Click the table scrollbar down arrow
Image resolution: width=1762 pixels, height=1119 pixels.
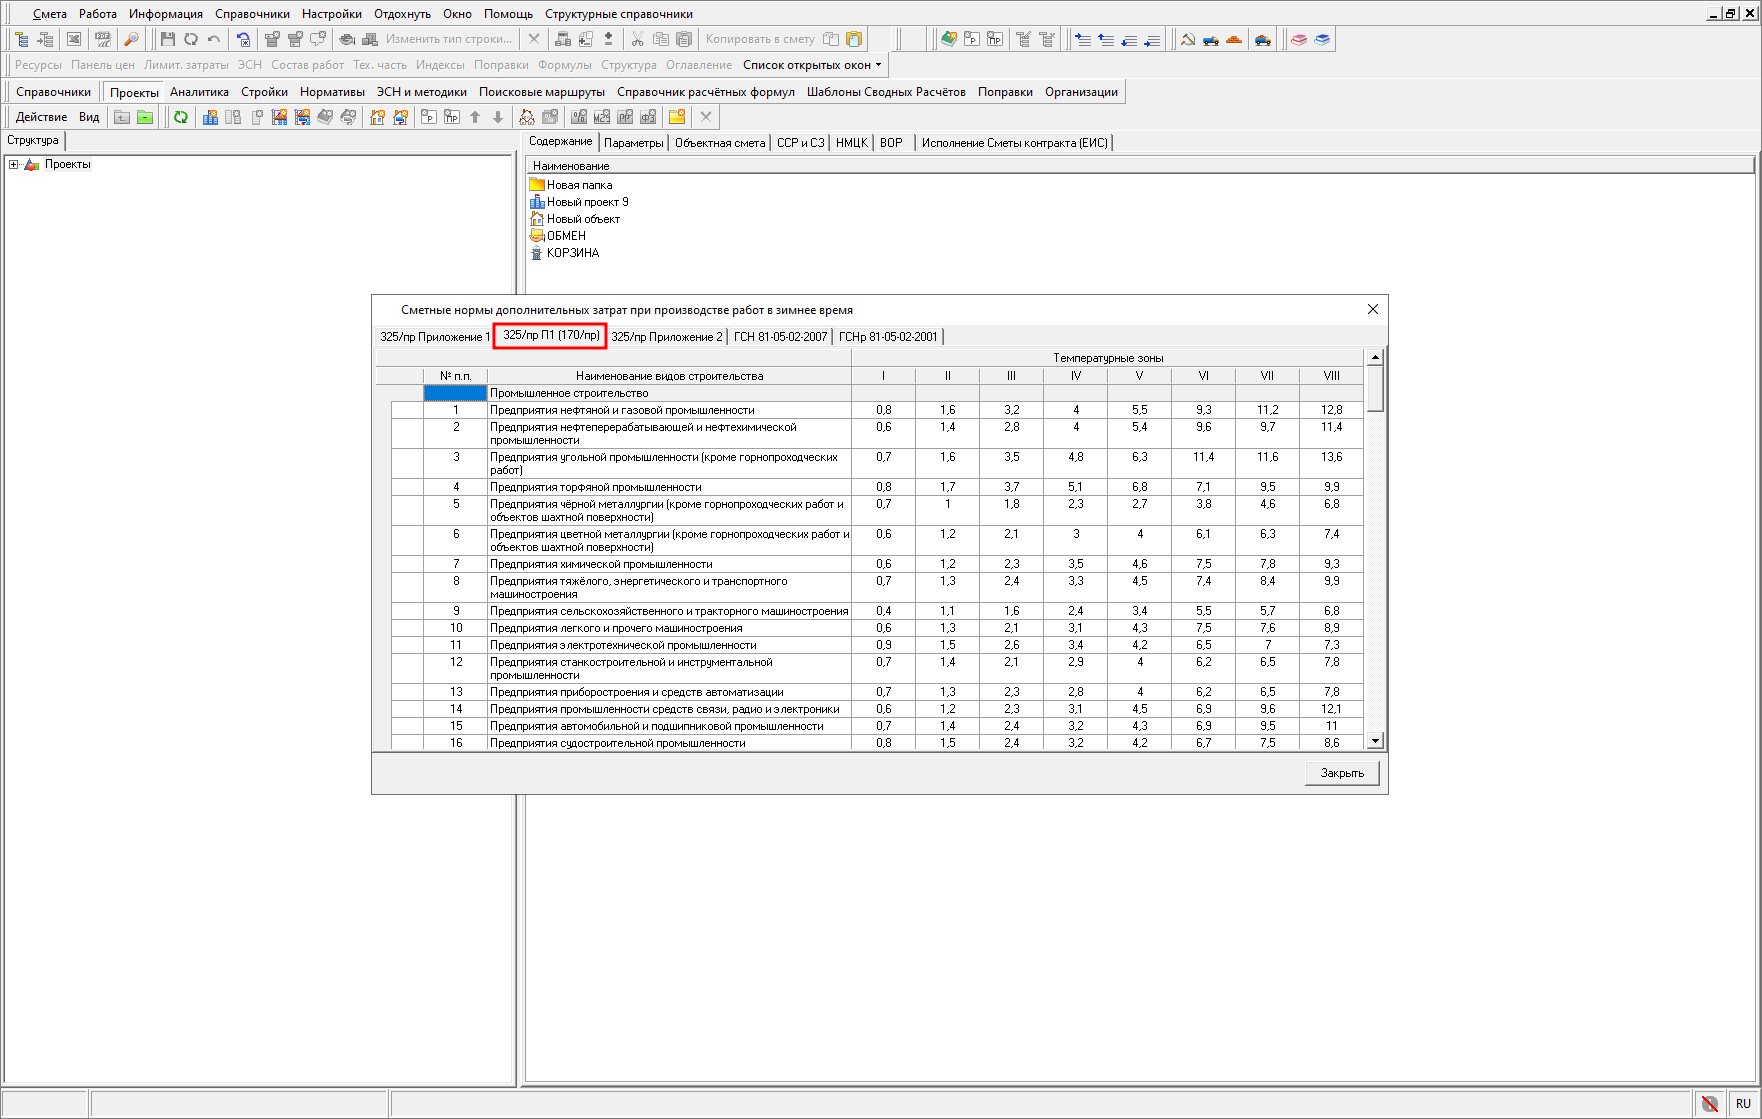[x=1375, y=741]
